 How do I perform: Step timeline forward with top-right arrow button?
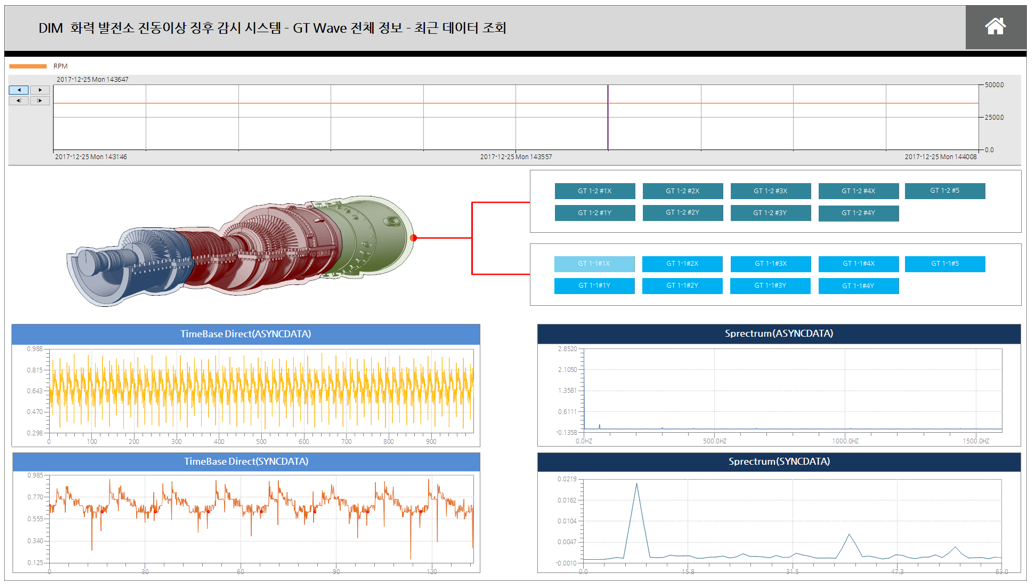[40, 90]
